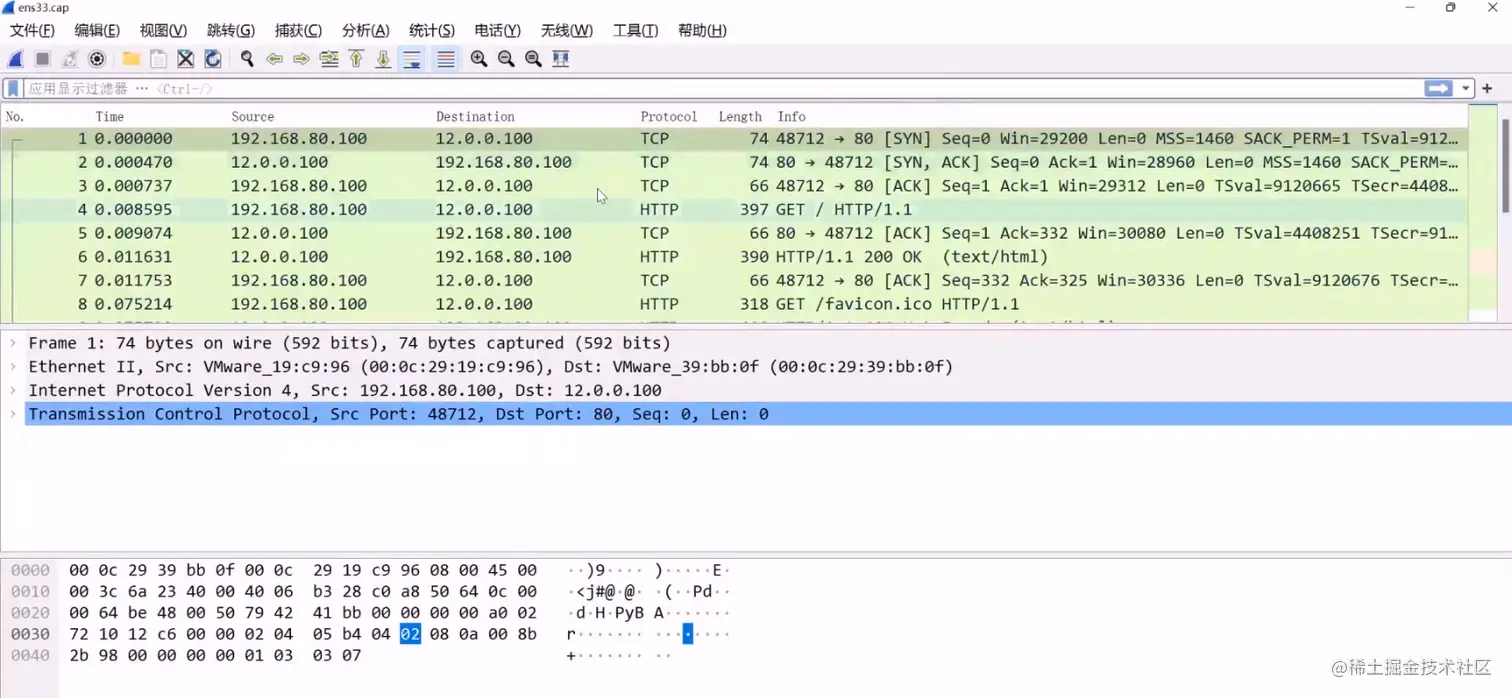The height and width of the screenshot is (698, 1512).
Task: Close the capture file icon
Action: (185, 60)
